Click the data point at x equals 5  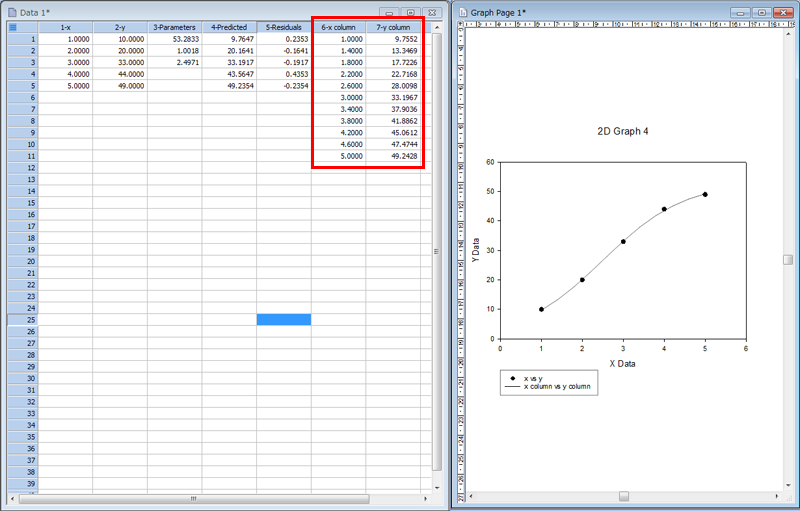click(x=705, y=194)
